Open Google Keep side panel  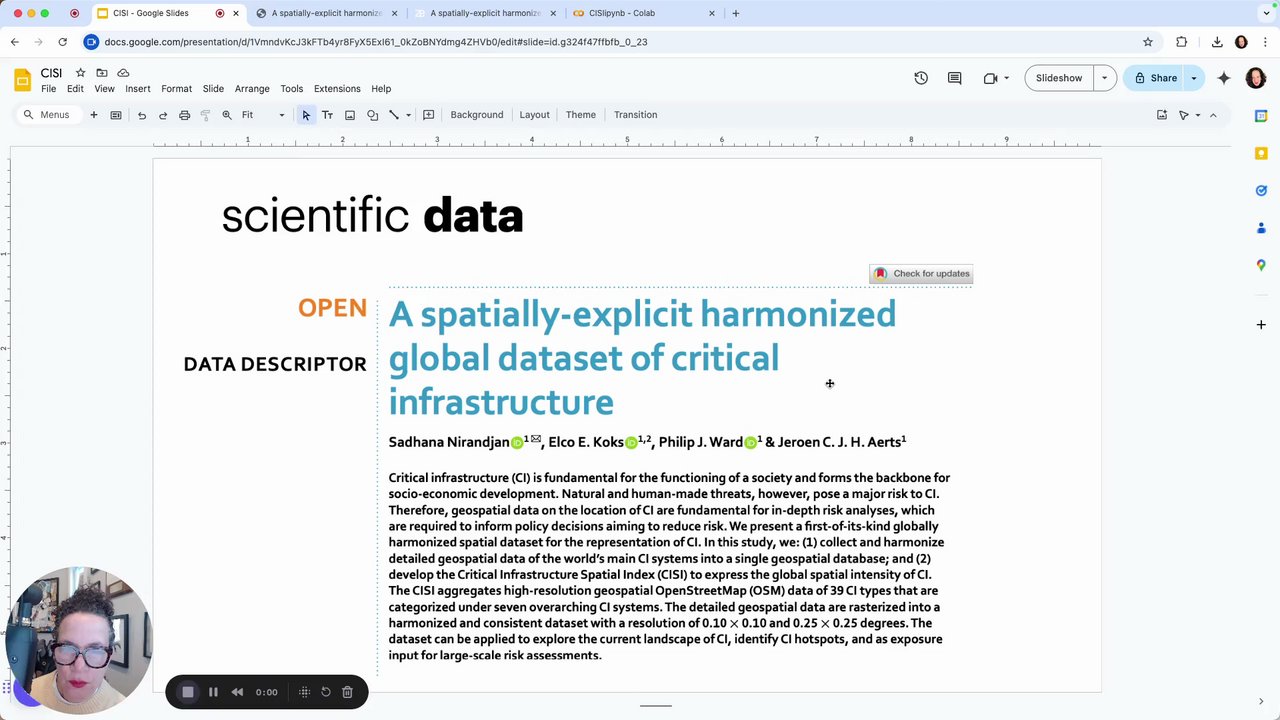(x=1261, y=153)
